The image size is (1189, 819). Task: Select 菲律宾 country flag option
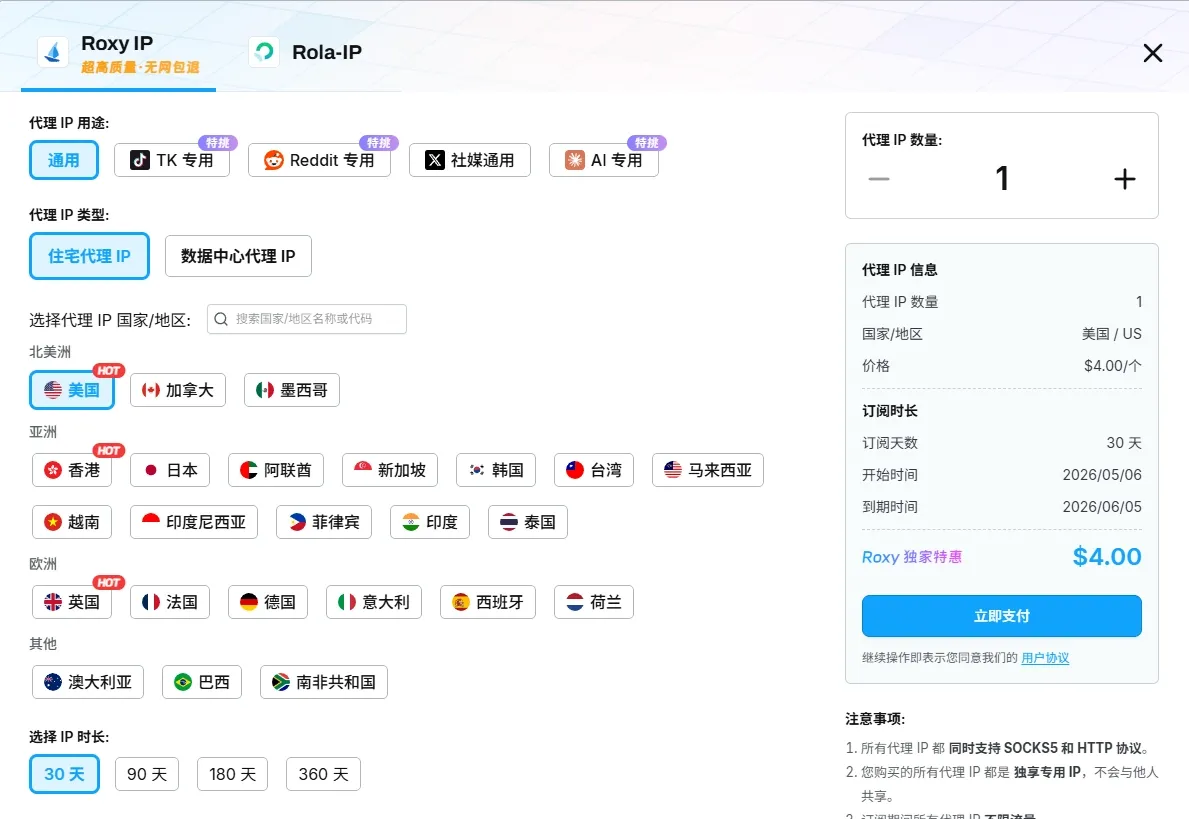pos(324,522)
